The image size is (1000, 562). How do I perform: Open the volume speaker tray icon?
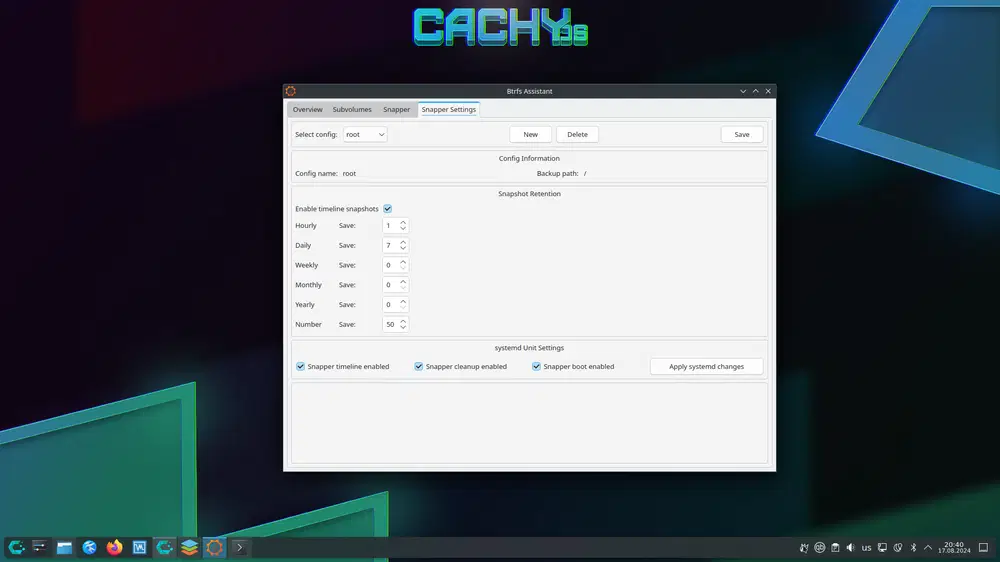[x=851, y=548]
